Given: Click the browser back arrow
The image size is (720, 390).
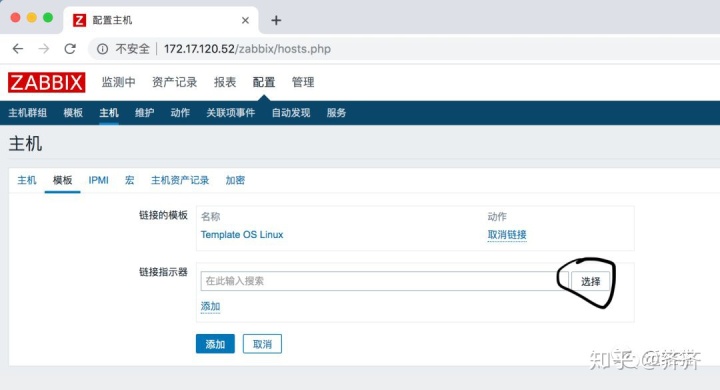Looking at the screenshot, I should [x=17, y=49].
